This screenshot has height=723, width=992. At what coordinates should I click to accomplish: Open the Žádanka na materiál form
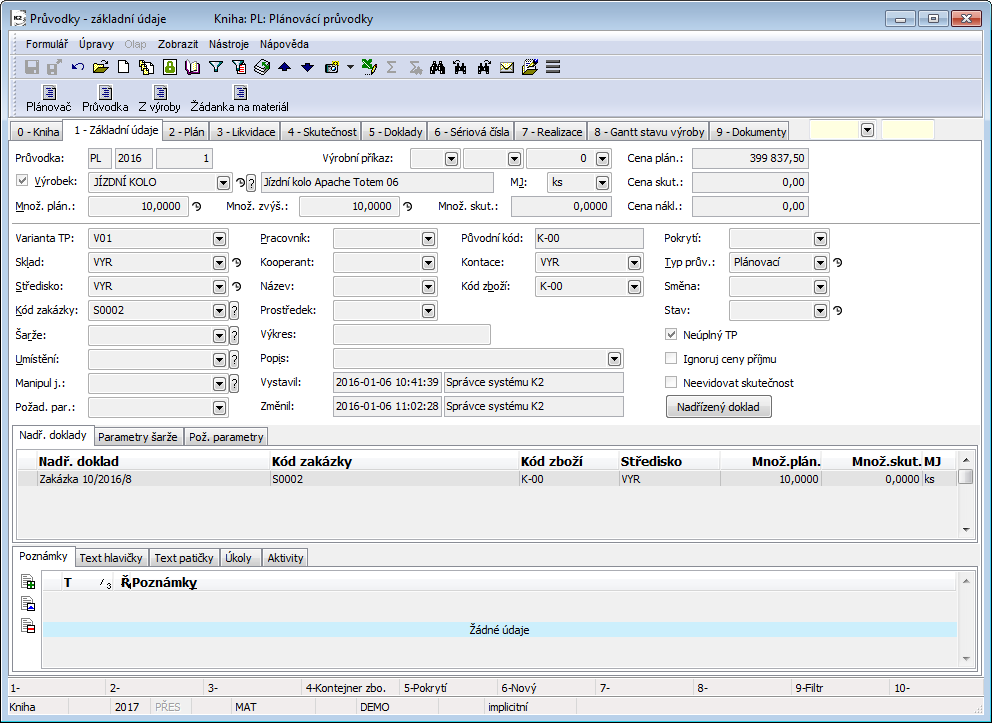239,99
